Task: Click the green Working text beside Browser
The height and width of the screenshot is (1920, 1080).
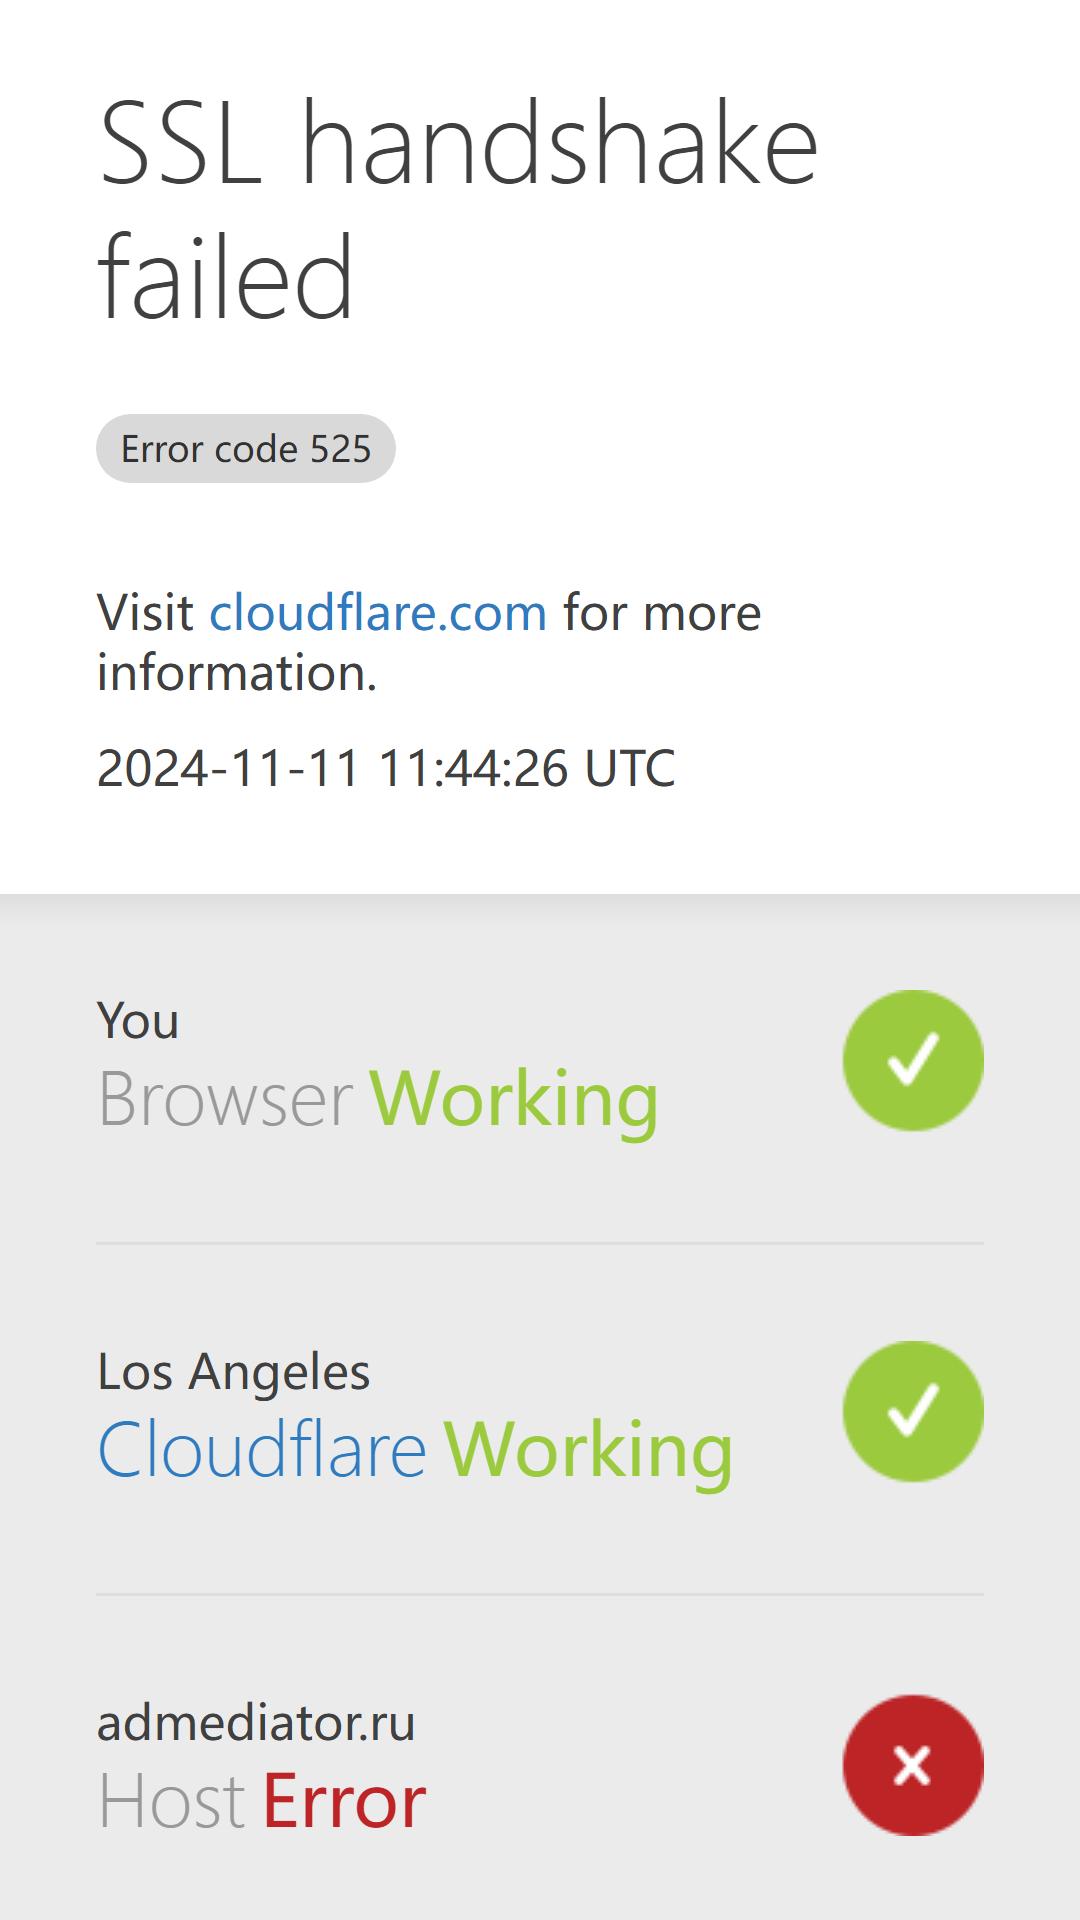Action: (514, 1099)
